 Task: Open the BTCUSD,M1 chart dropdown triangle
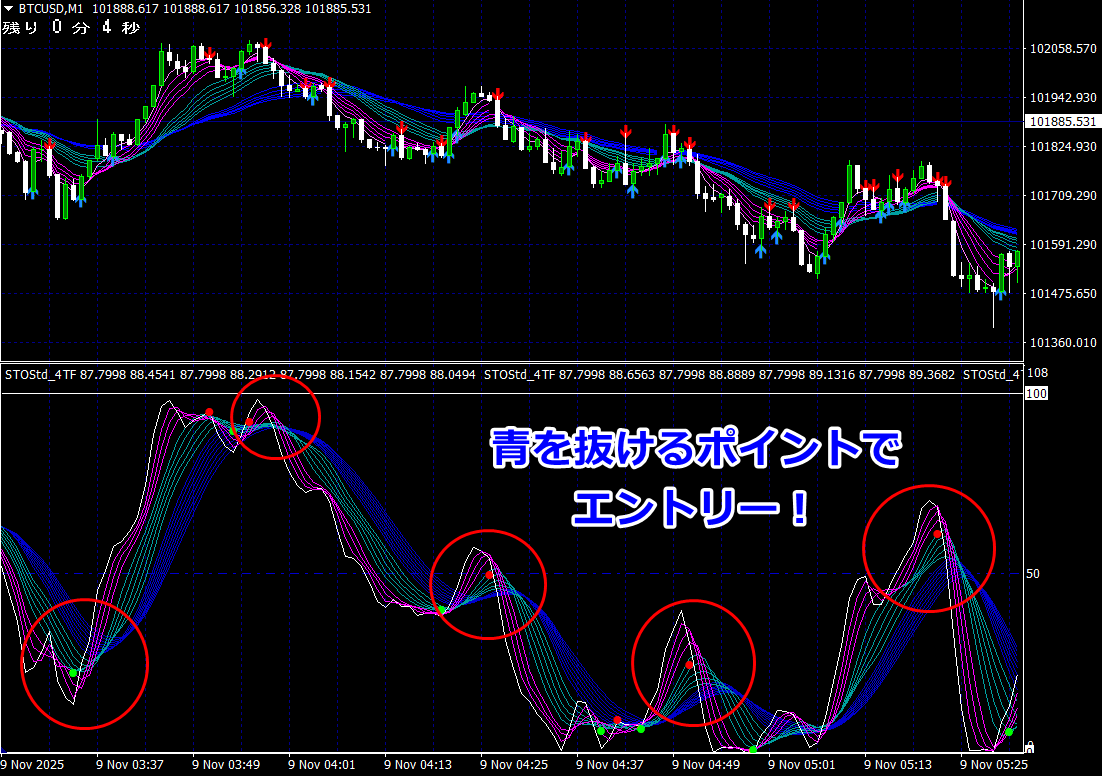tap(9, 9)
